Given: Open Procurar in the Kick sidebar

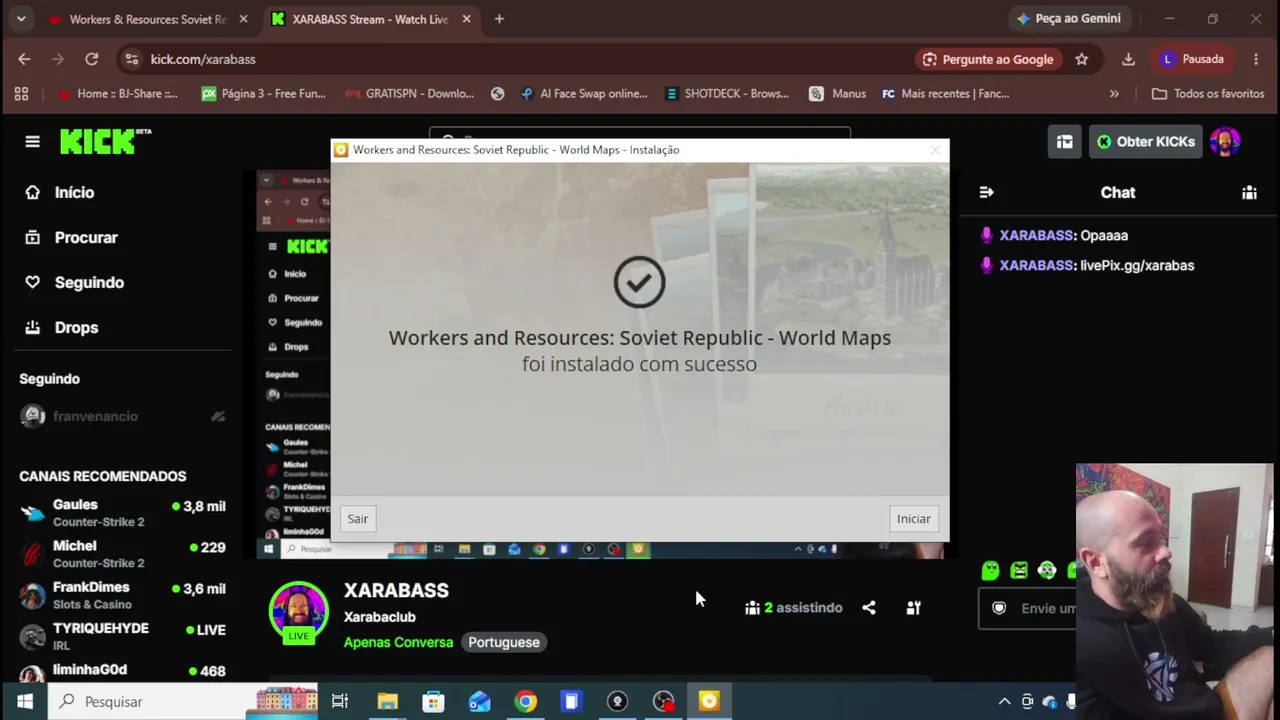Looking at the screenshot, I should click(72, 237).
